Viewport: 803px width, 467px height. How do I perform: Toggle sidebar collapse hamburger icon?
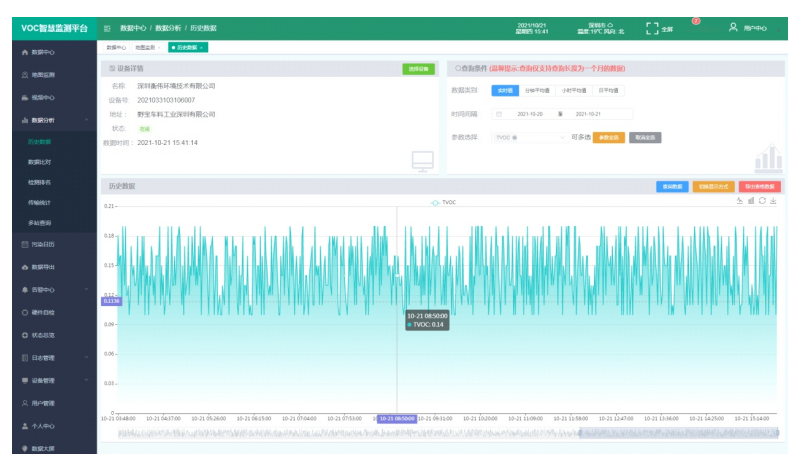click(x=107, y=28)
